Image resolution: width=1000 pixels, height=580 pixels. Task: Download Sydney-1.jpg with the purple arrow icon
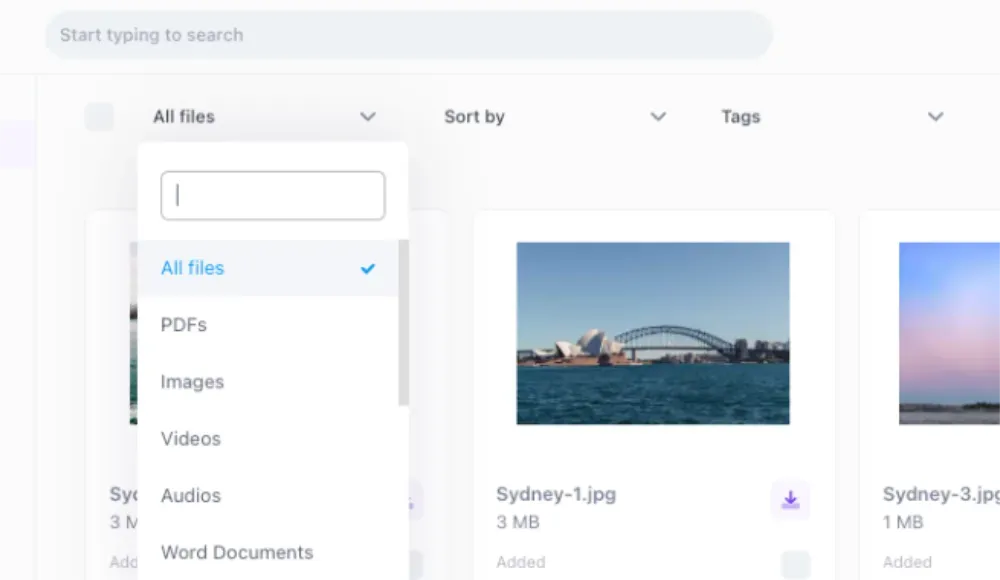pyautogui.click(x=790, y=500)
